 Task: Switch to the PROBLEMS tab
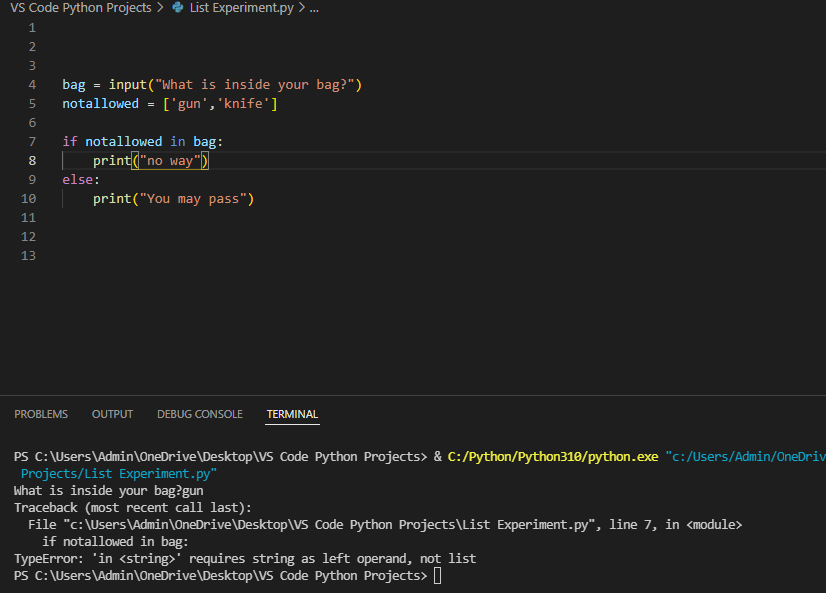tap(41, 414)
